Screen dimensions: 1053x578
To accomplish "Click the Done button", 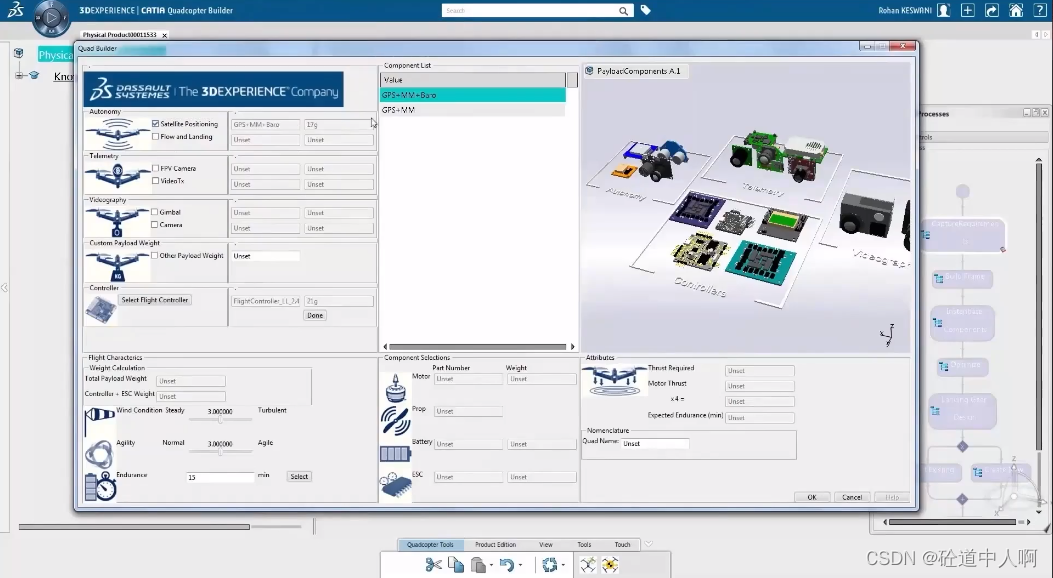I will click(315, 316).
